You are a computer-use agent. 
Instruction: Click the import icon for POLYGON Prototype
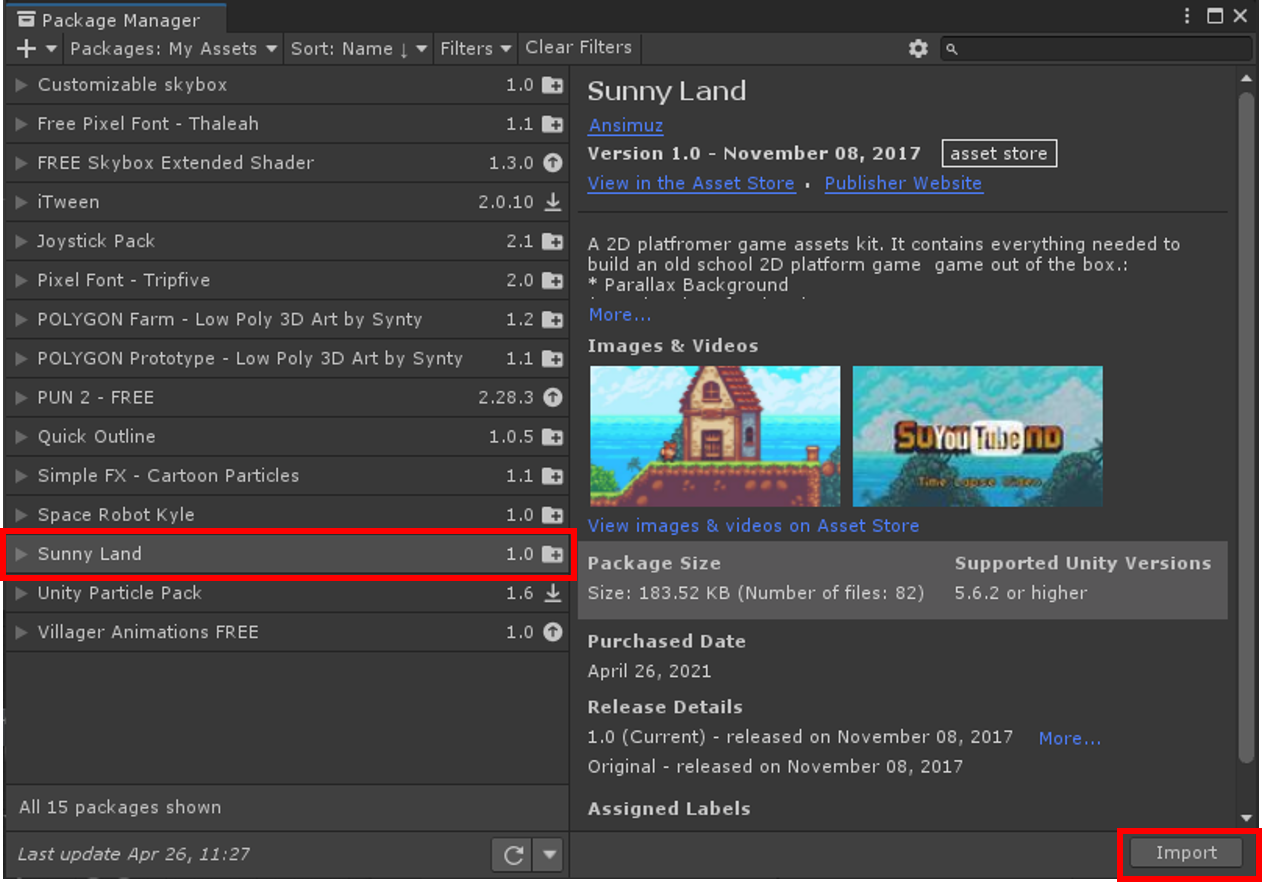[x=552, y=358]
